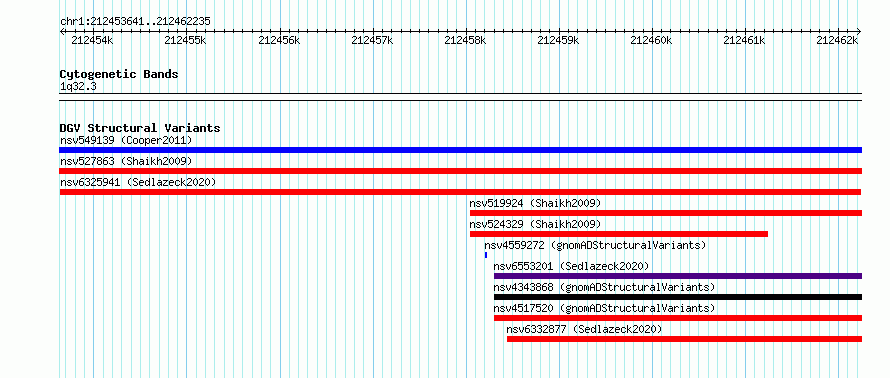
Task: Click the 1q32.3 cytogenetic band bar
Action: [460, 97]
